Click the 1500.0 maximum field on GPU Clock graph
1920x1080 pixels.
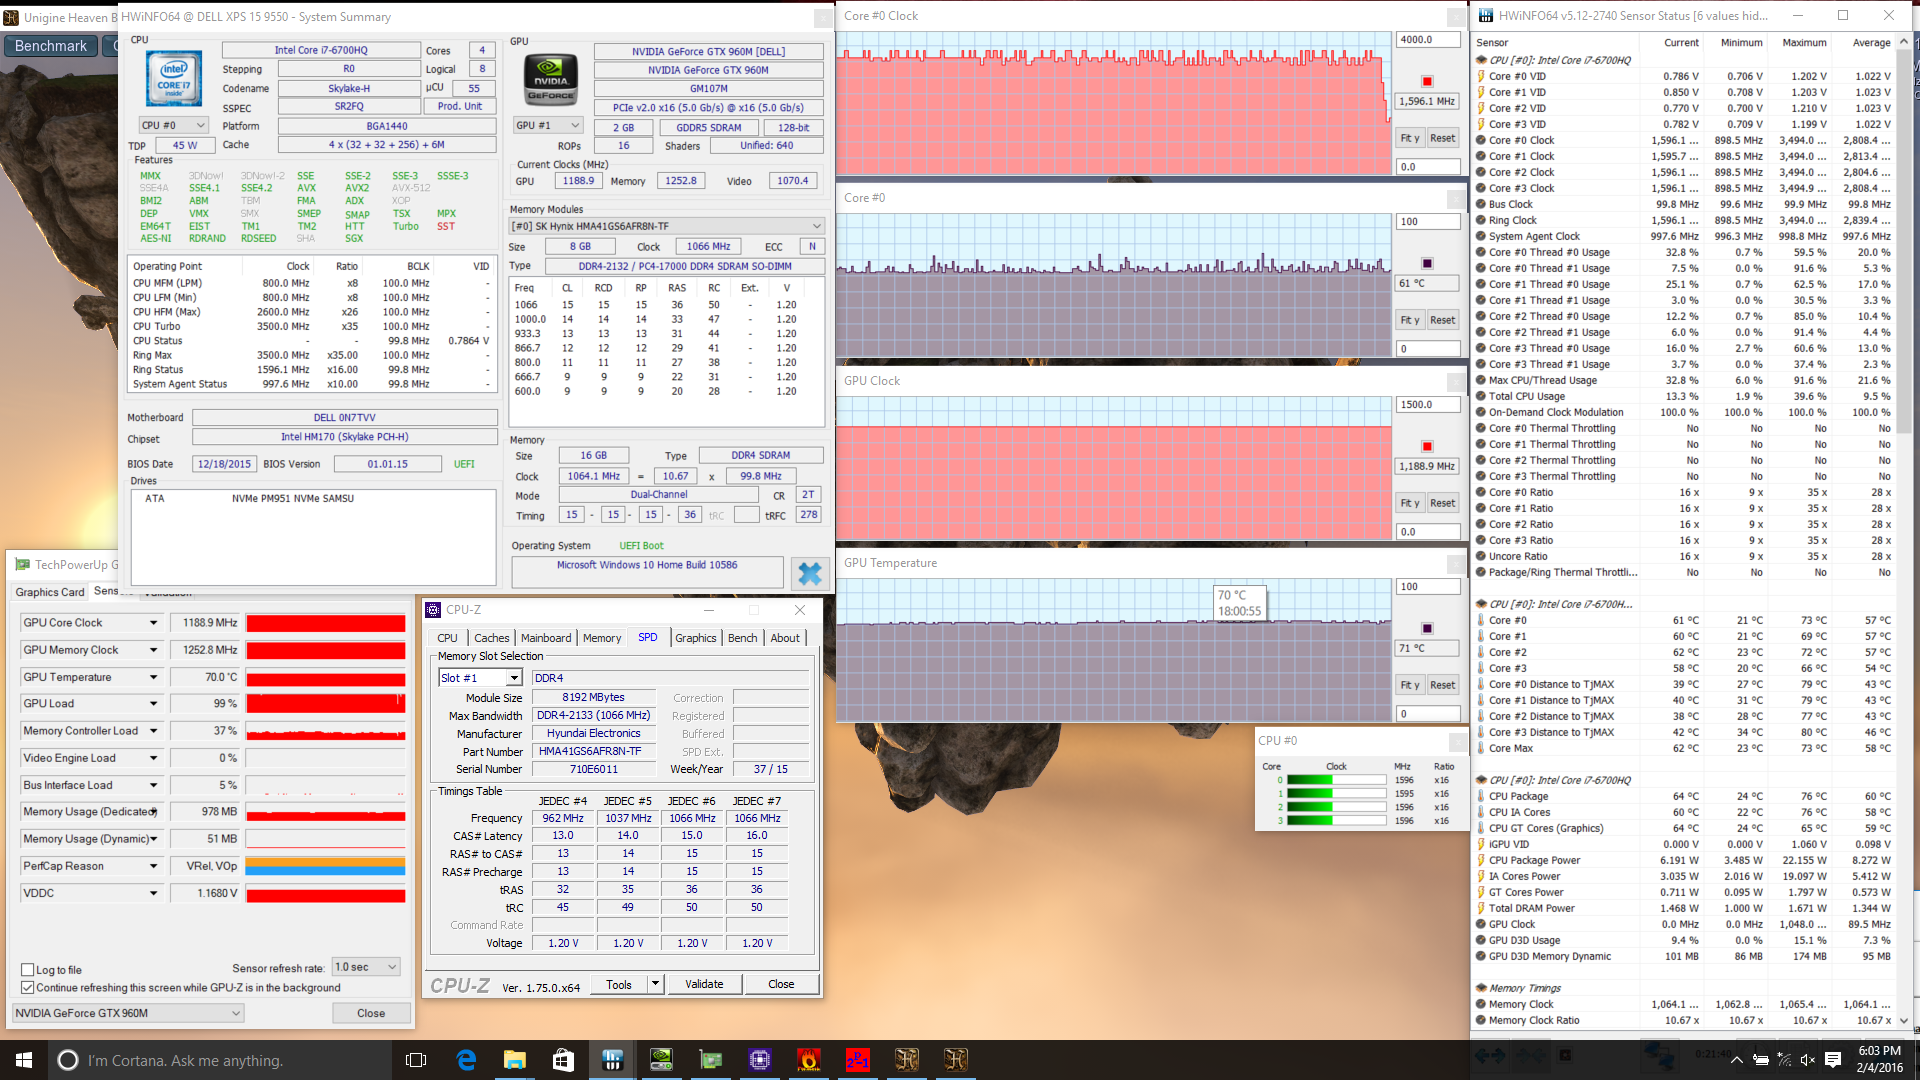(x=1428, y=404)
